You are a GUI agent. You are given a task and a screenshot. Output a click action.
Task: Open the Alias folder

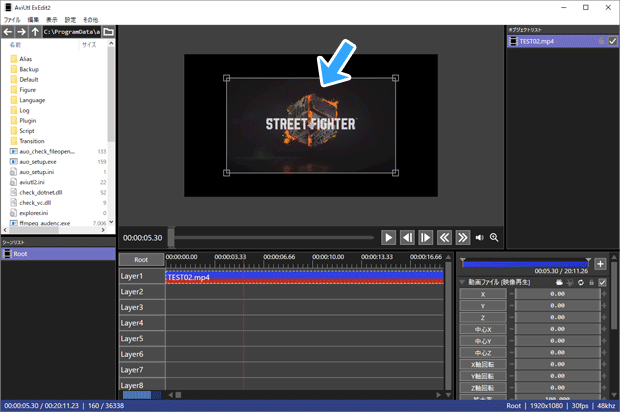[25, 59]
